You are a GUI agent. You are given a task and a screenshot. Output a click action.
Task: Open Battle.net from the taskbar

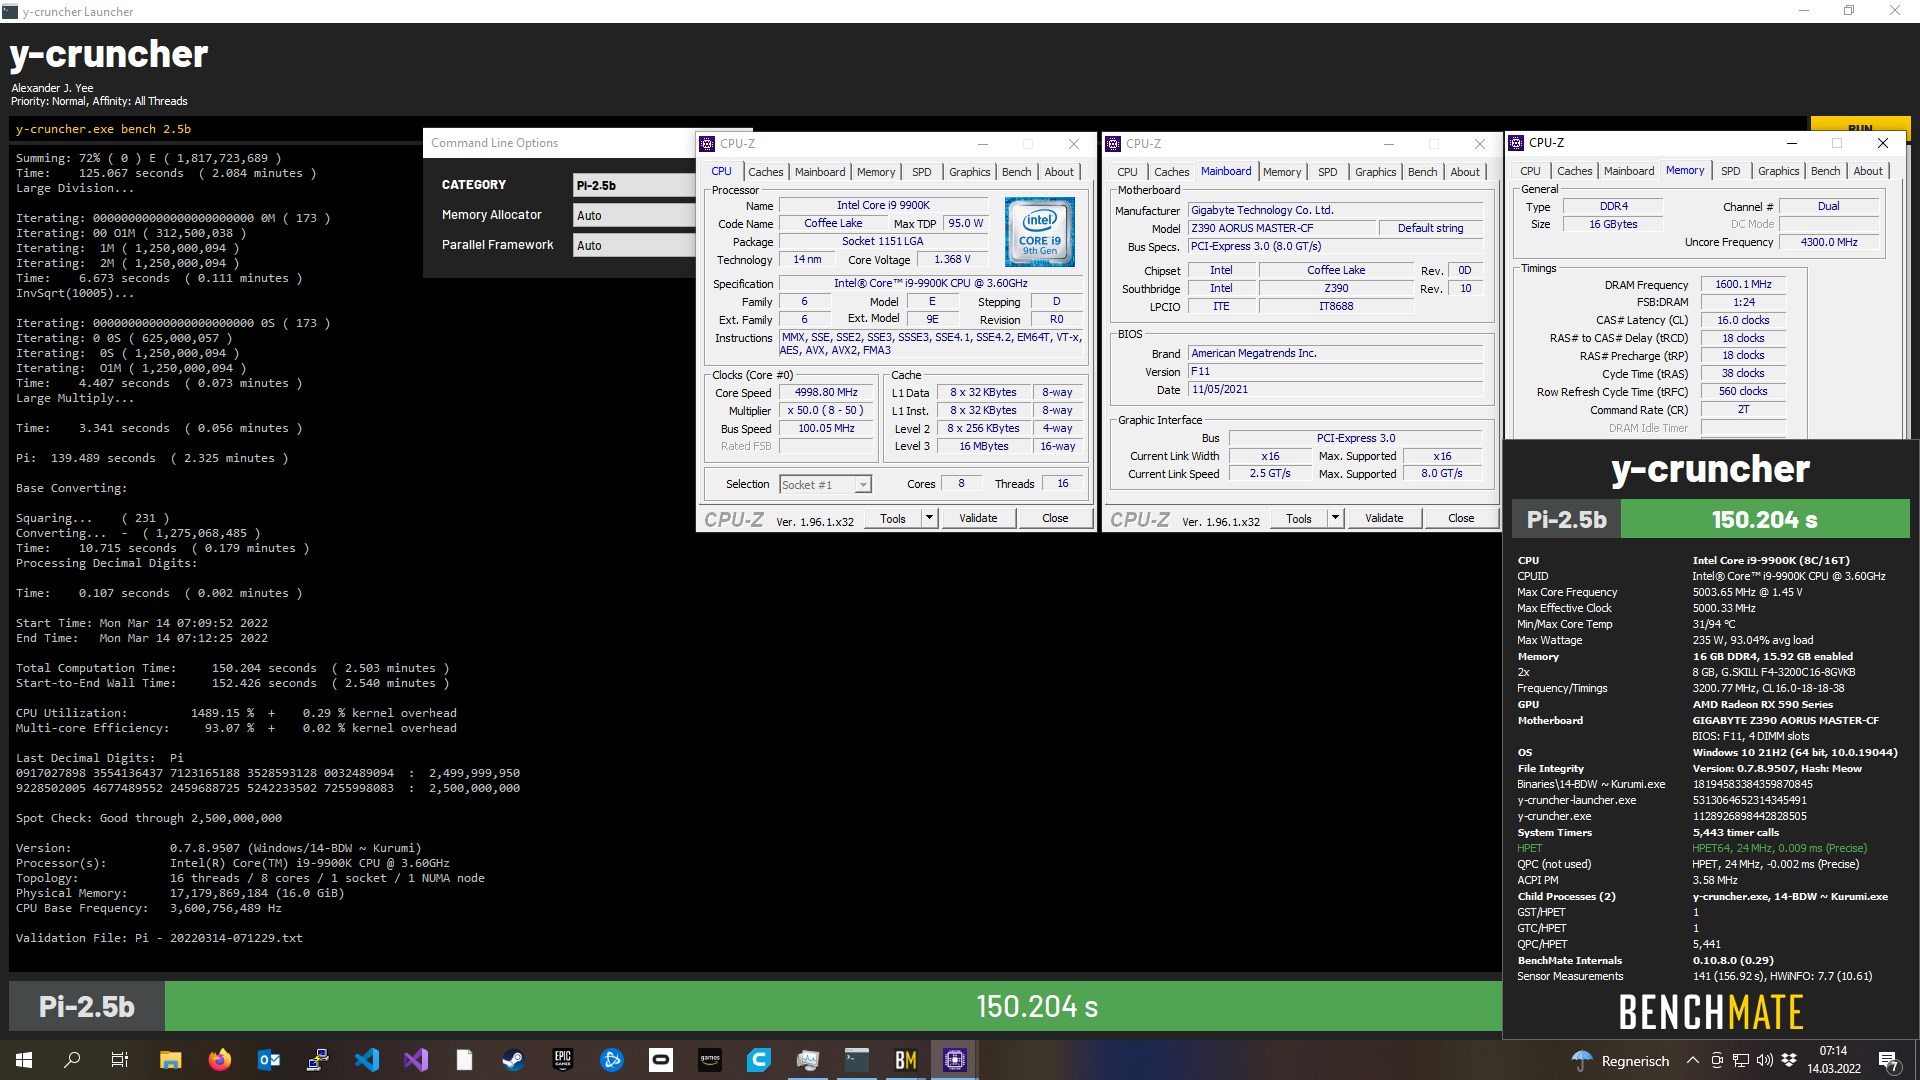611,1060
